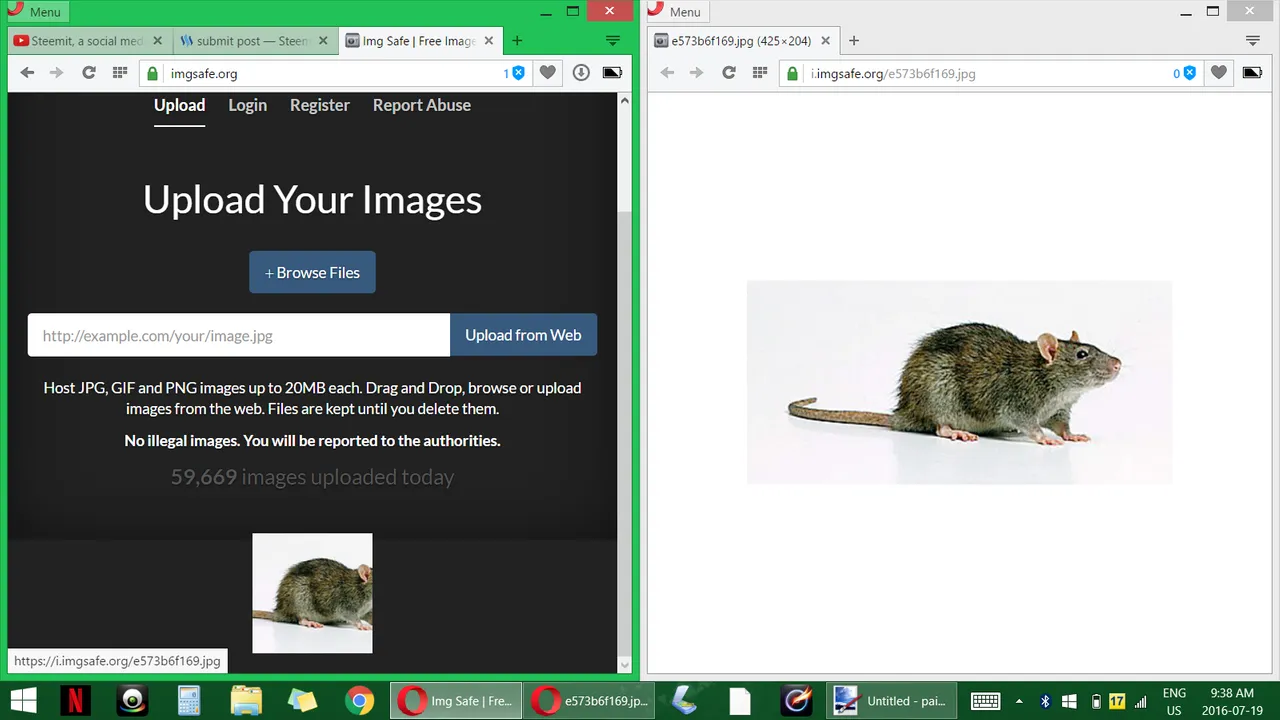This screenshot has height=720, width=1280.
Task: Reload the imgsafe.org page
Action: tap(89, 73)
